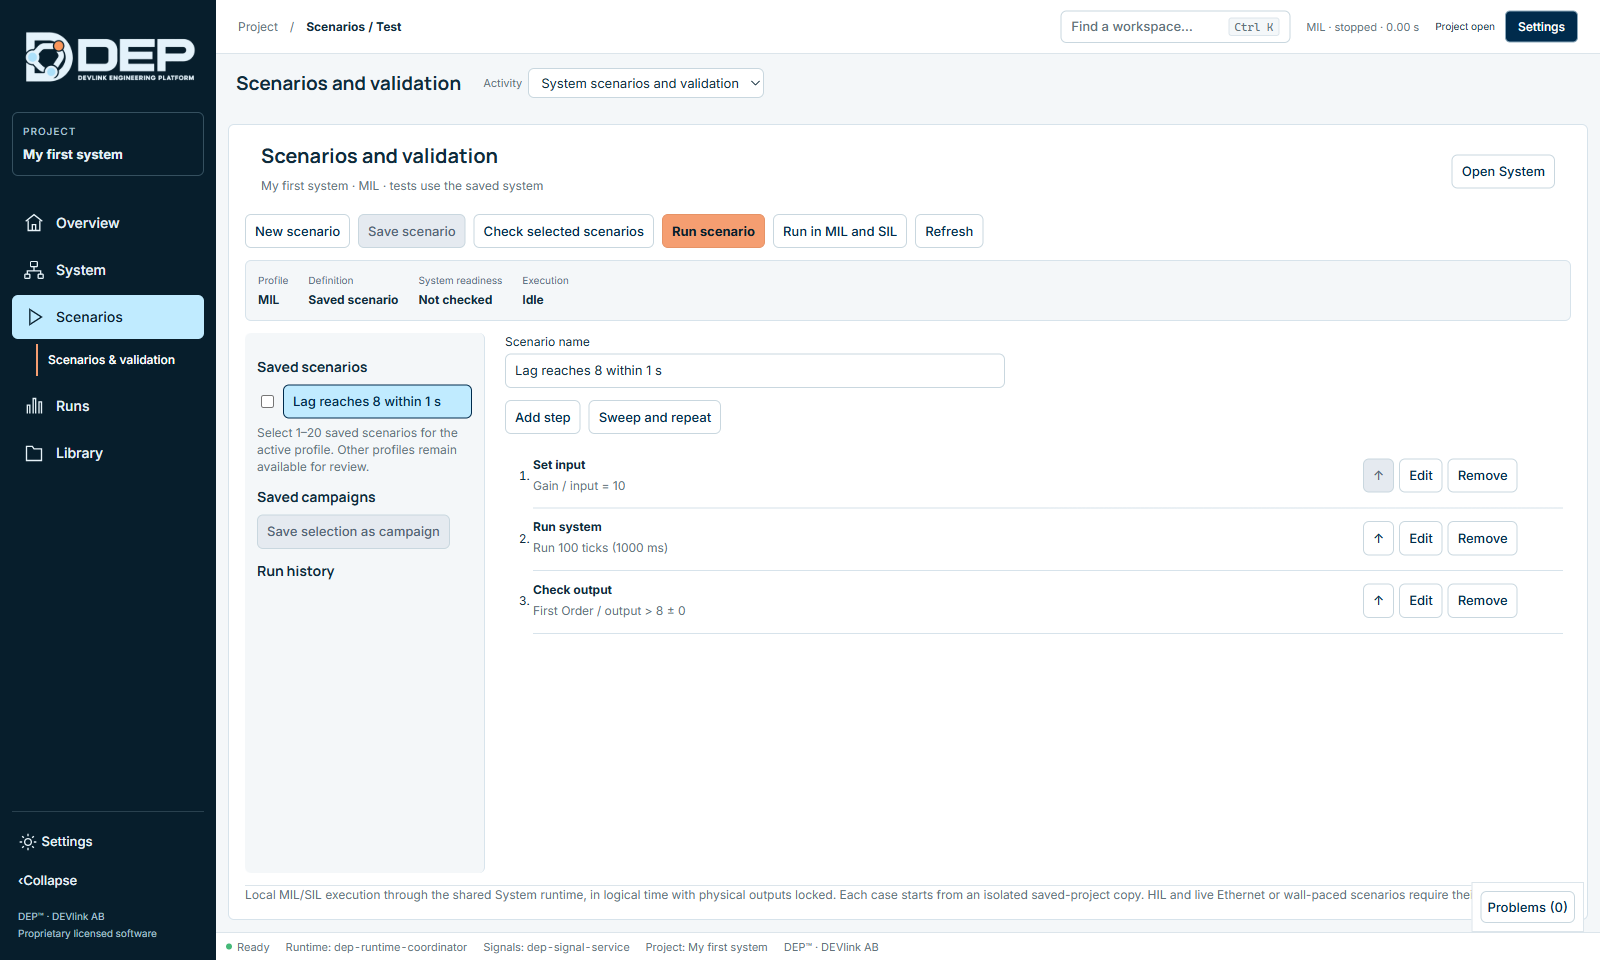Click the Project breadcrumb link

click(258, 27)
